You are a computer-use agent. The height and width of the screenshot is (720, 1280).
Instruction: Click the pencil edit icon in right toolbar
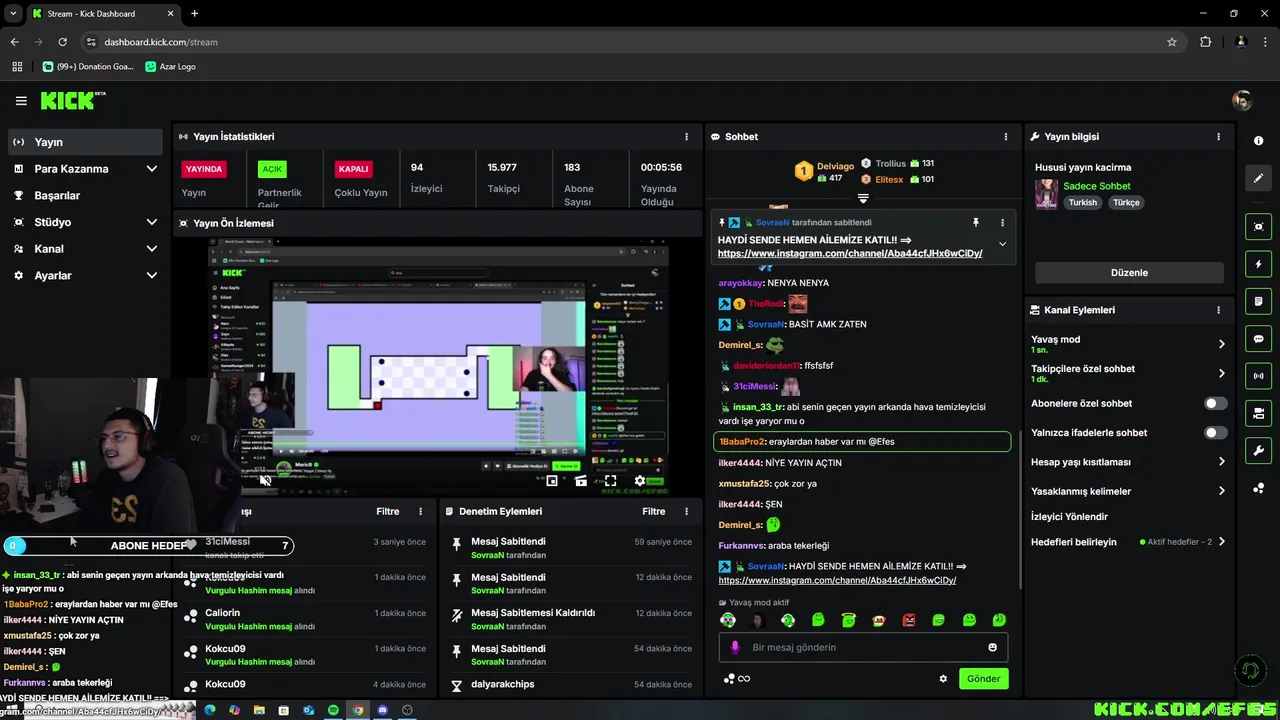pyautogui.click(x=1258, y=178)
